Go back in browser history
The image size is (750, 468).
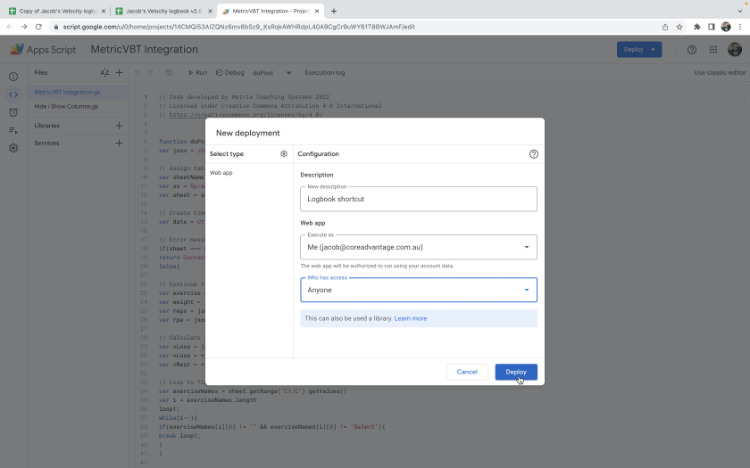10,27
